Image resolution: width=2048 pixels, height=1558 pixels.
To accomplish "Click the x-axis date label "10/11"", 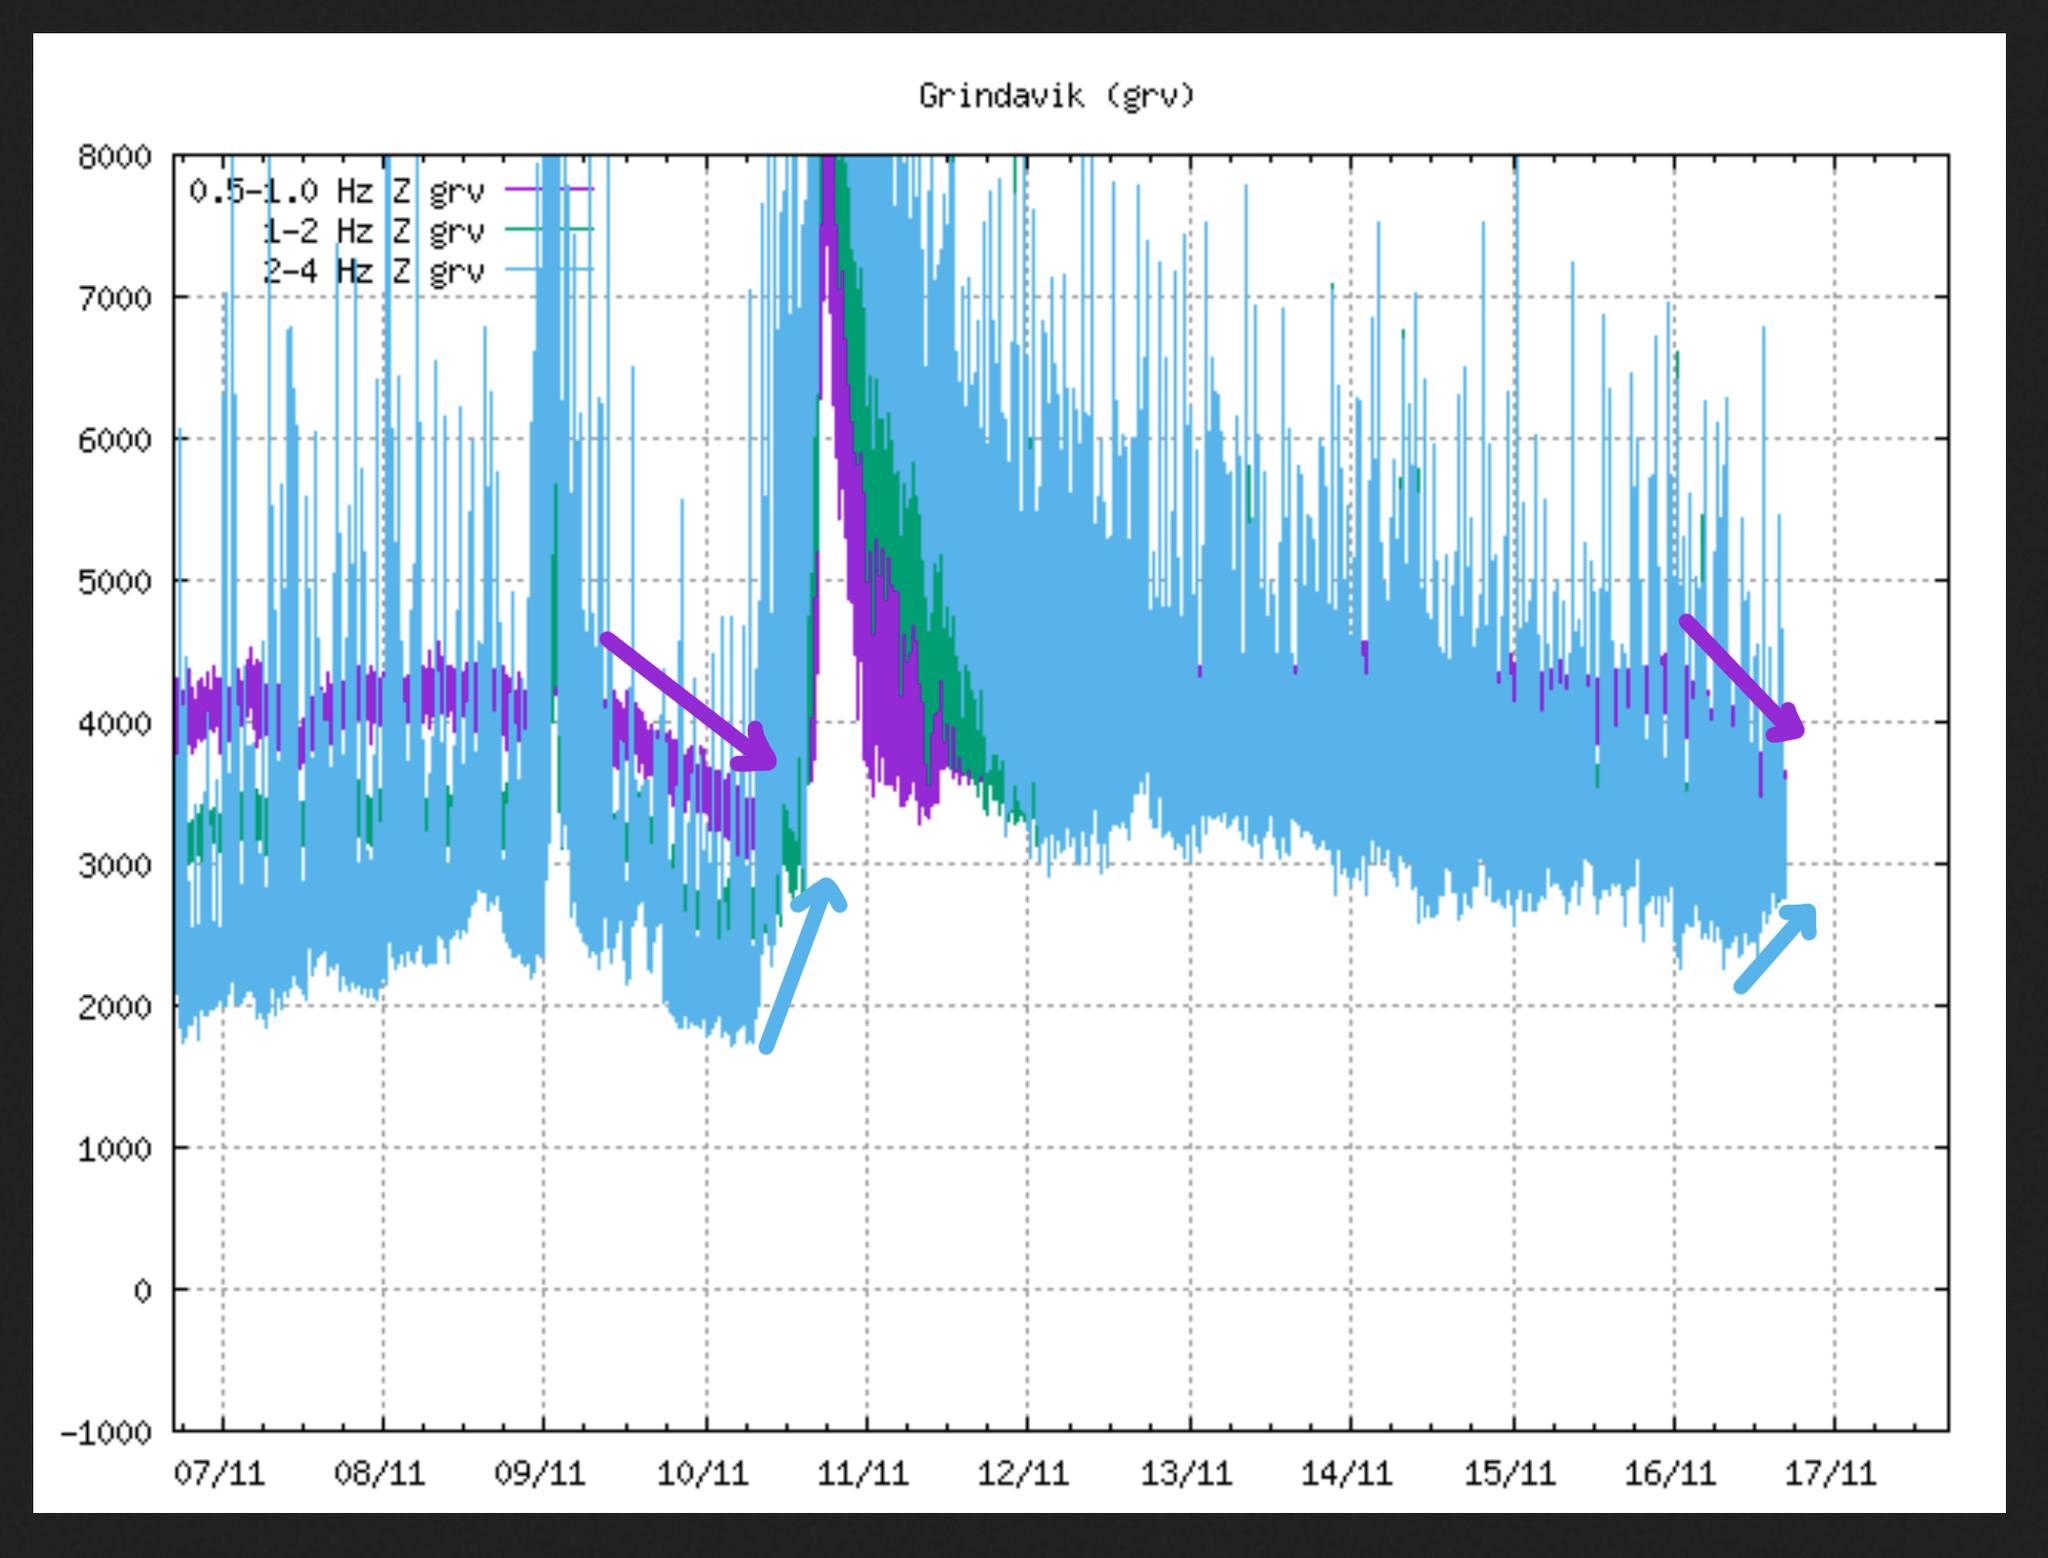I will click(703, 1473).
